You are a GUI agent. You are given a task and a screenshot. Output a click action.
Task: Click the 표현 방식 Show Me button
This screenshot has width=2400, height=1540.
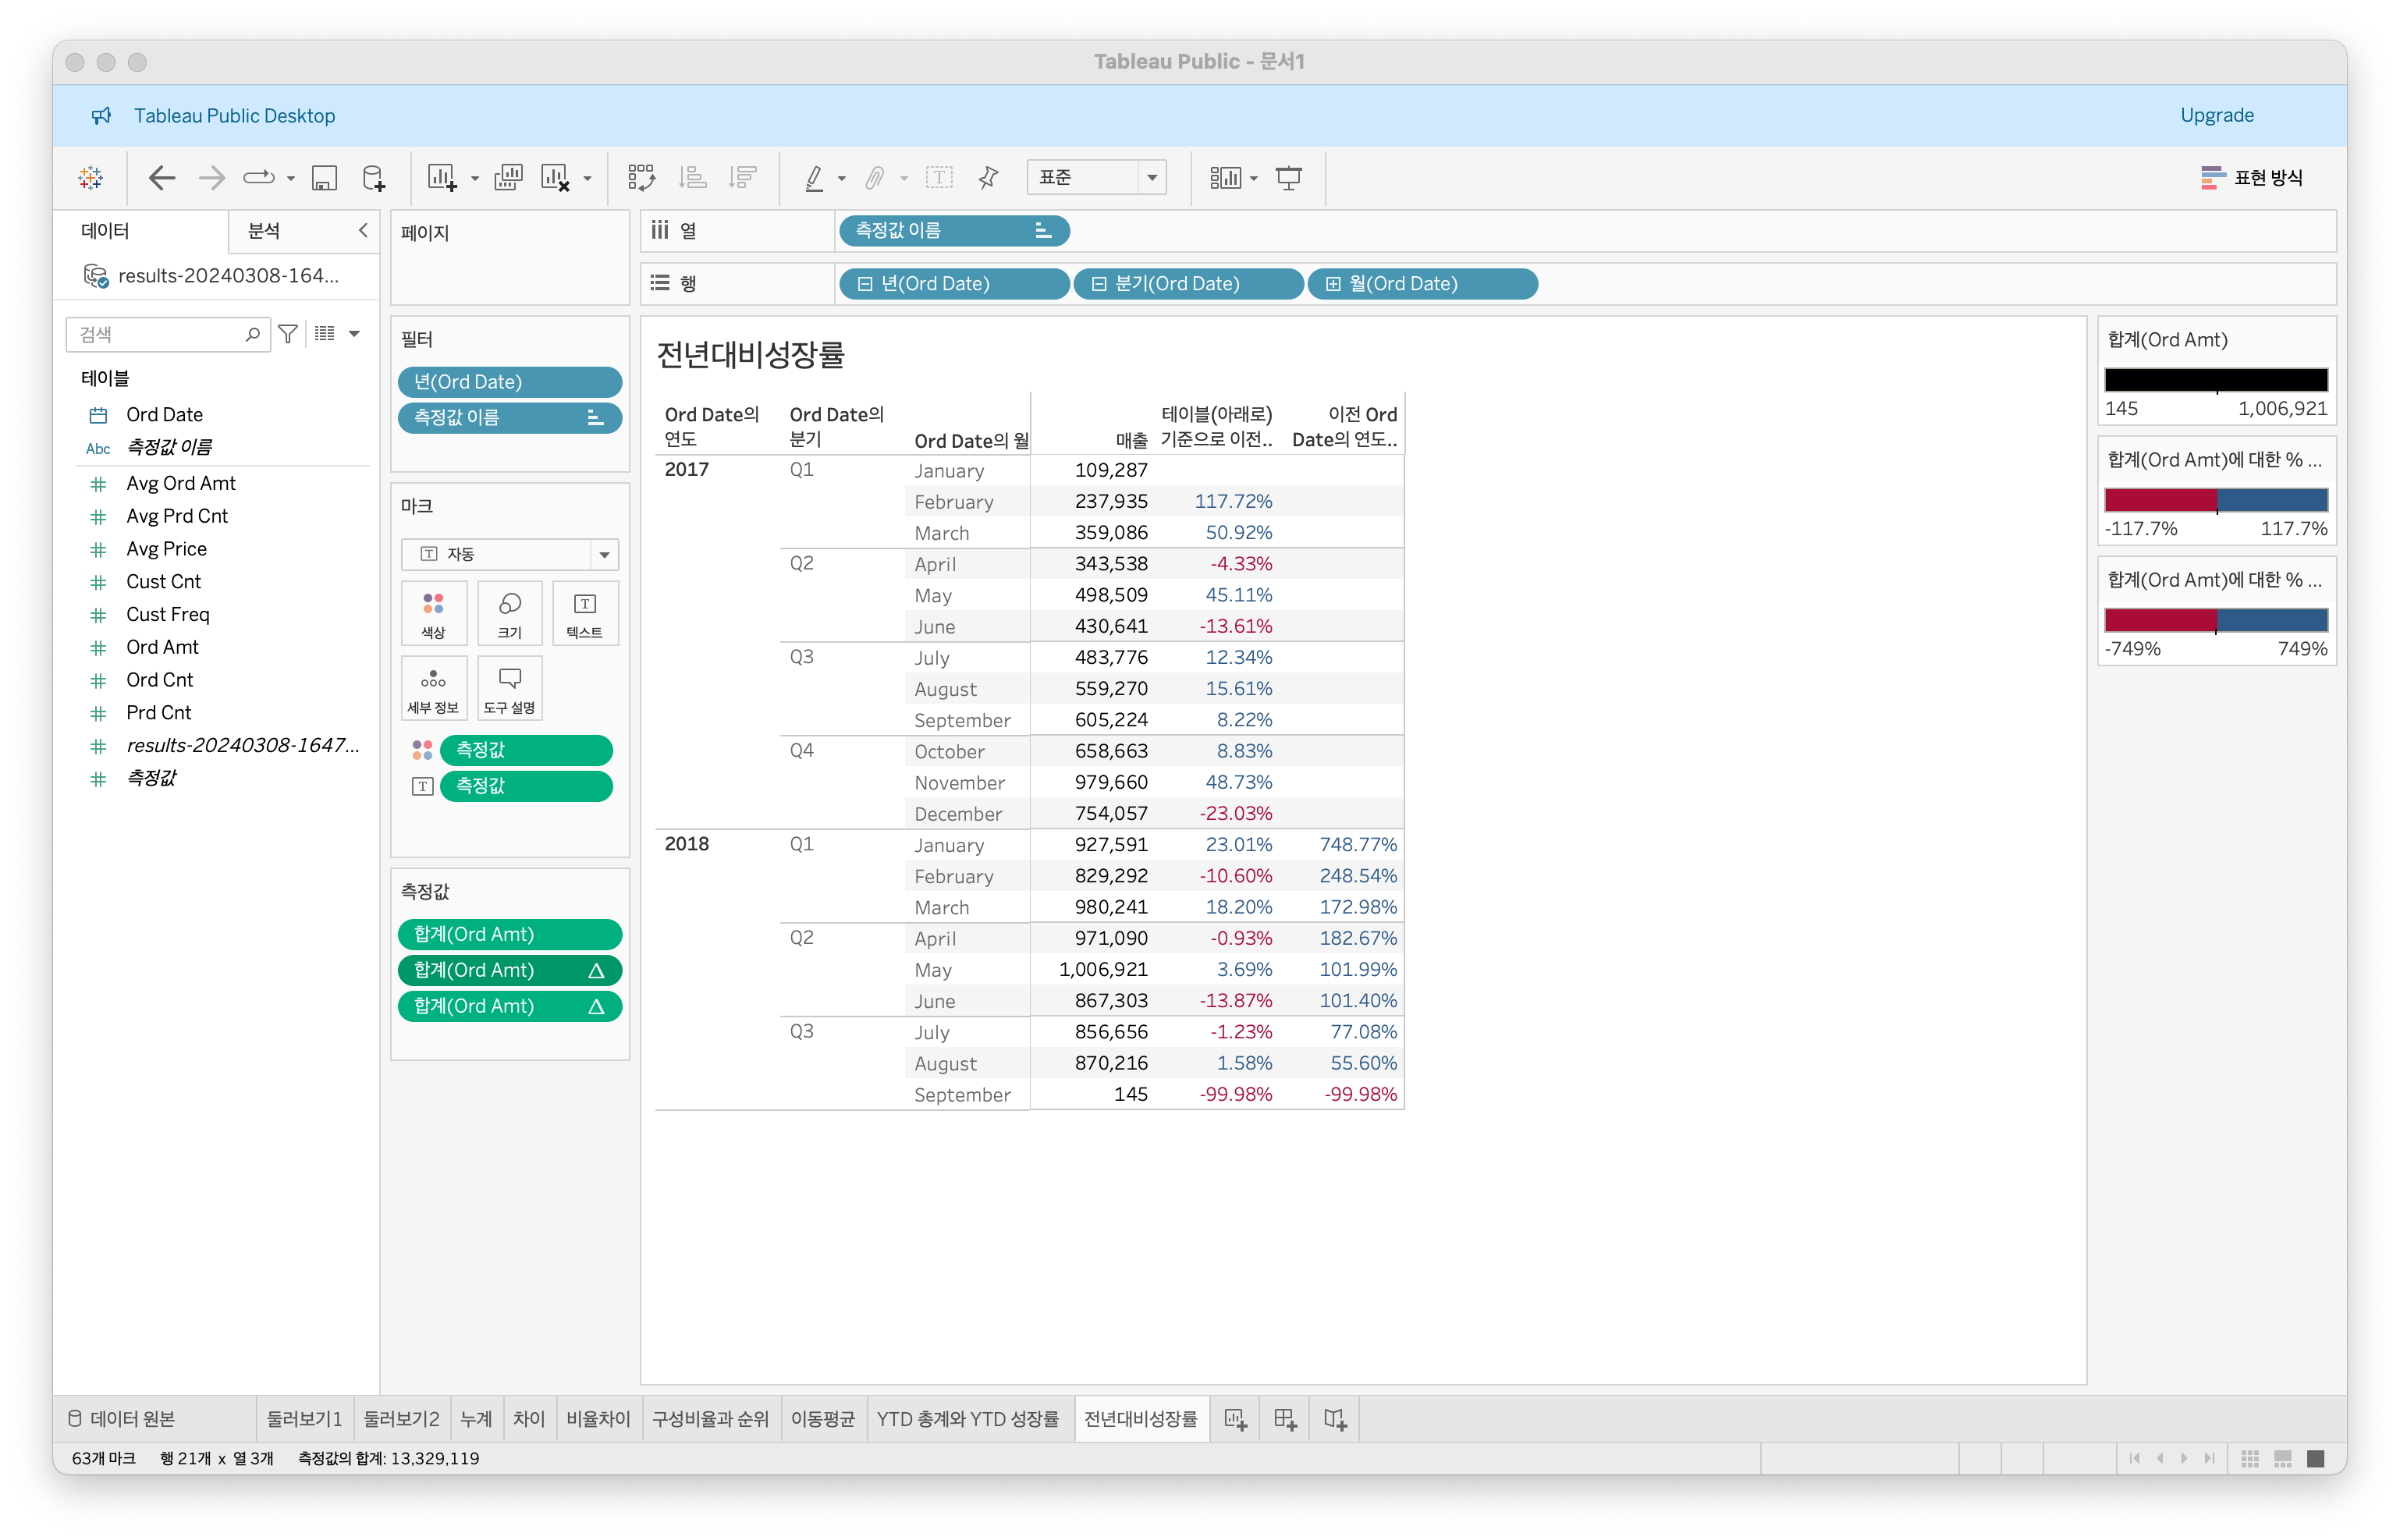(x=2251, y=178)
